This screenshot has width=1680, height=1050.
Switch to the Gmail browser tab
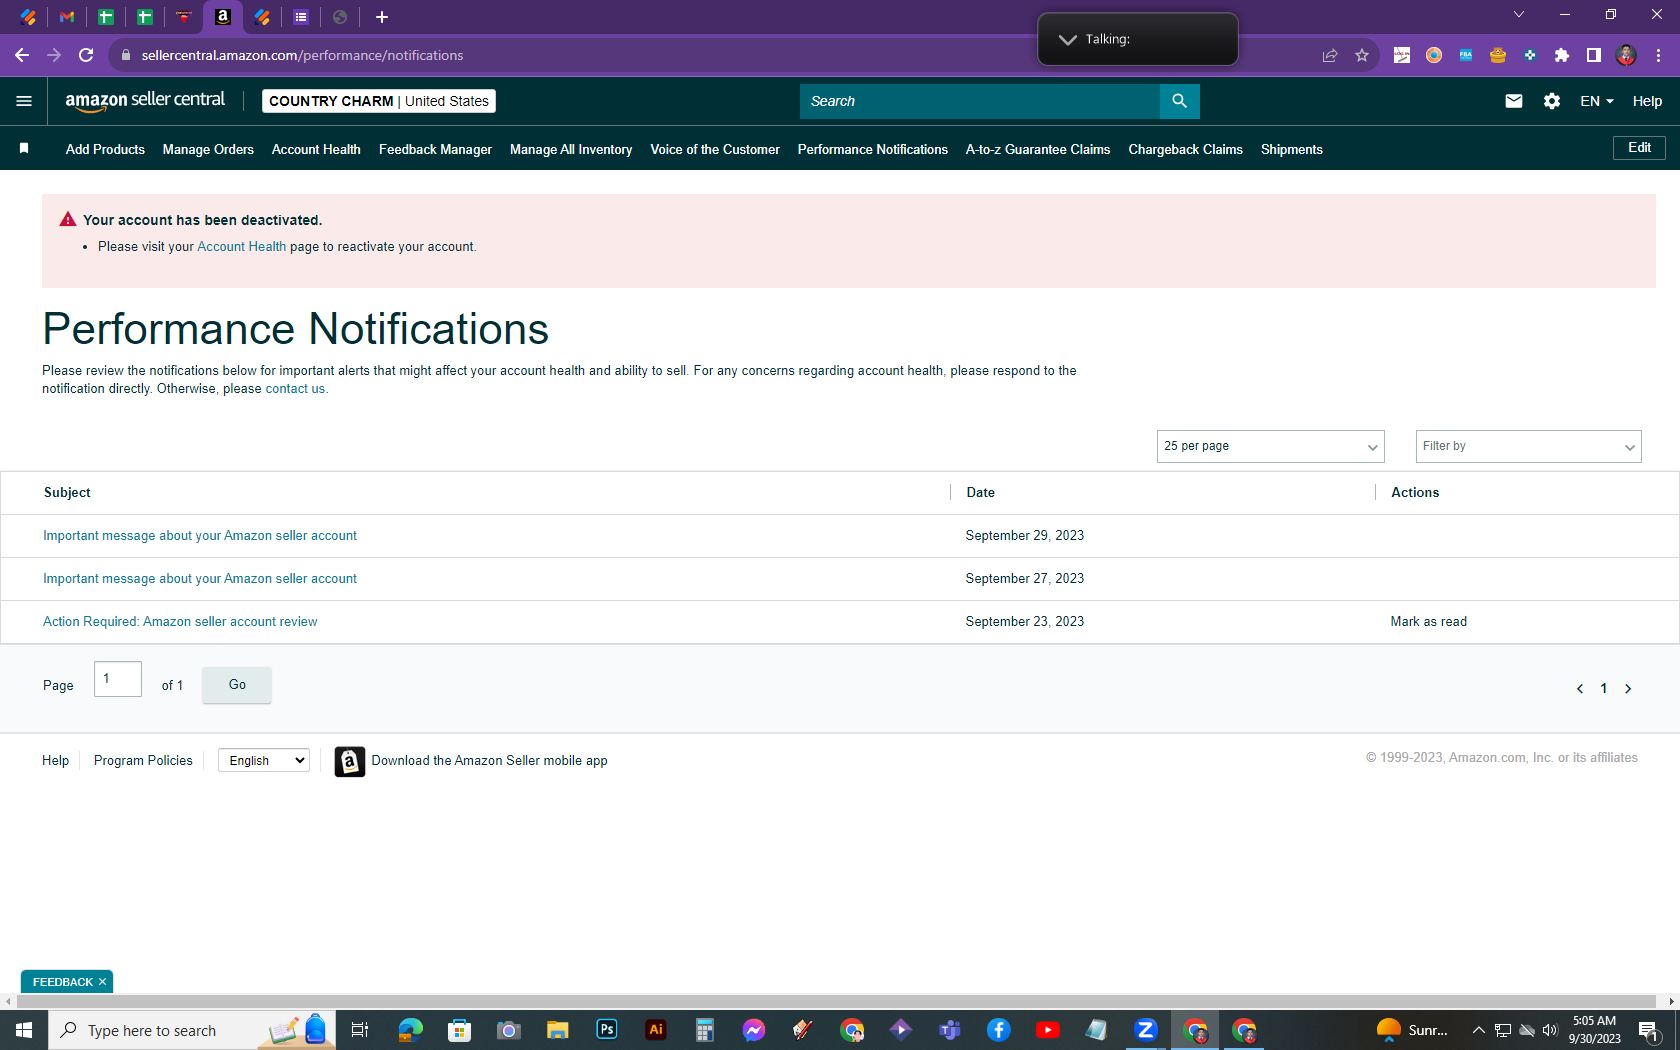point(67,17)
